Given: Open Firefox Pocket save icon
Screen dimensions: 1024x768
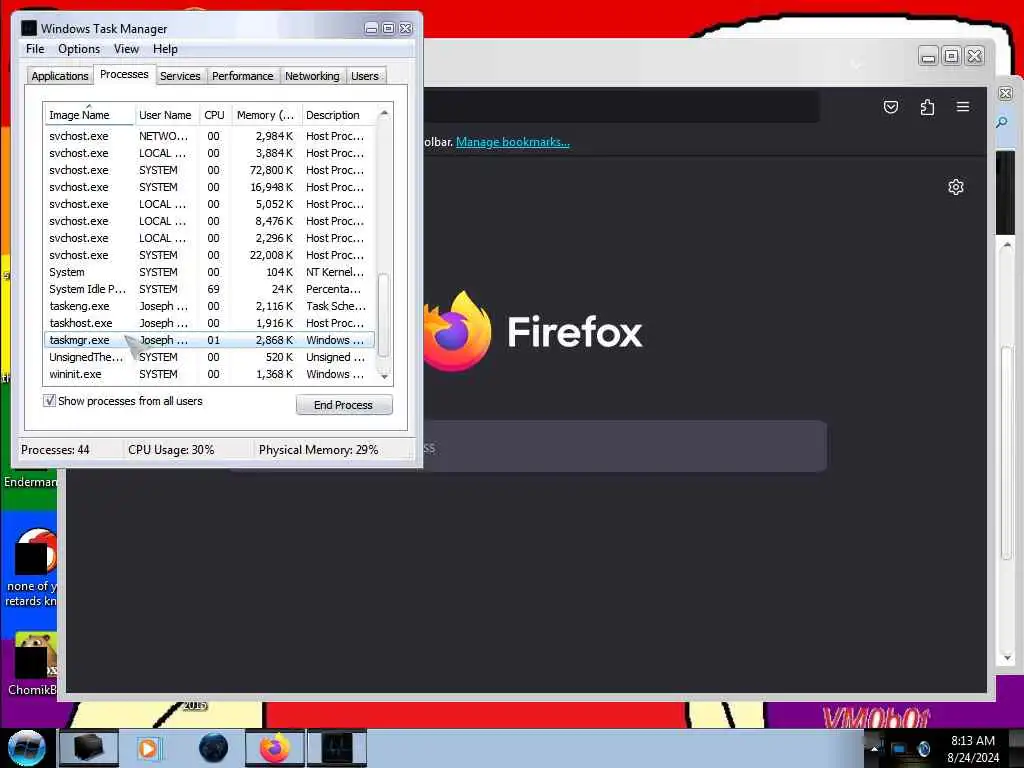Looking at the screenshot, I should pos(891,107).
